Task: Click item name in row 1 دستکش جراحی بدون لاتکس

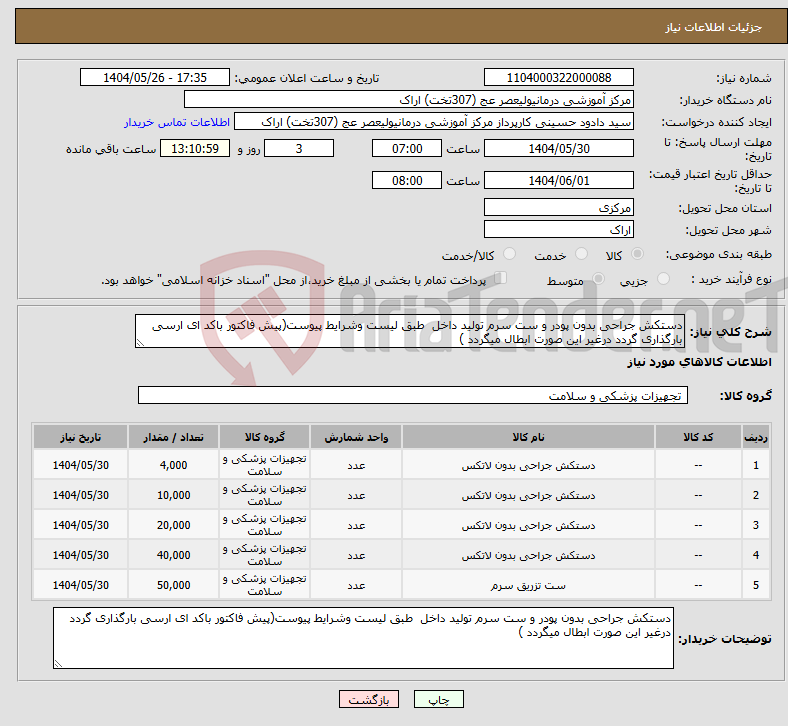Action: 528,465
